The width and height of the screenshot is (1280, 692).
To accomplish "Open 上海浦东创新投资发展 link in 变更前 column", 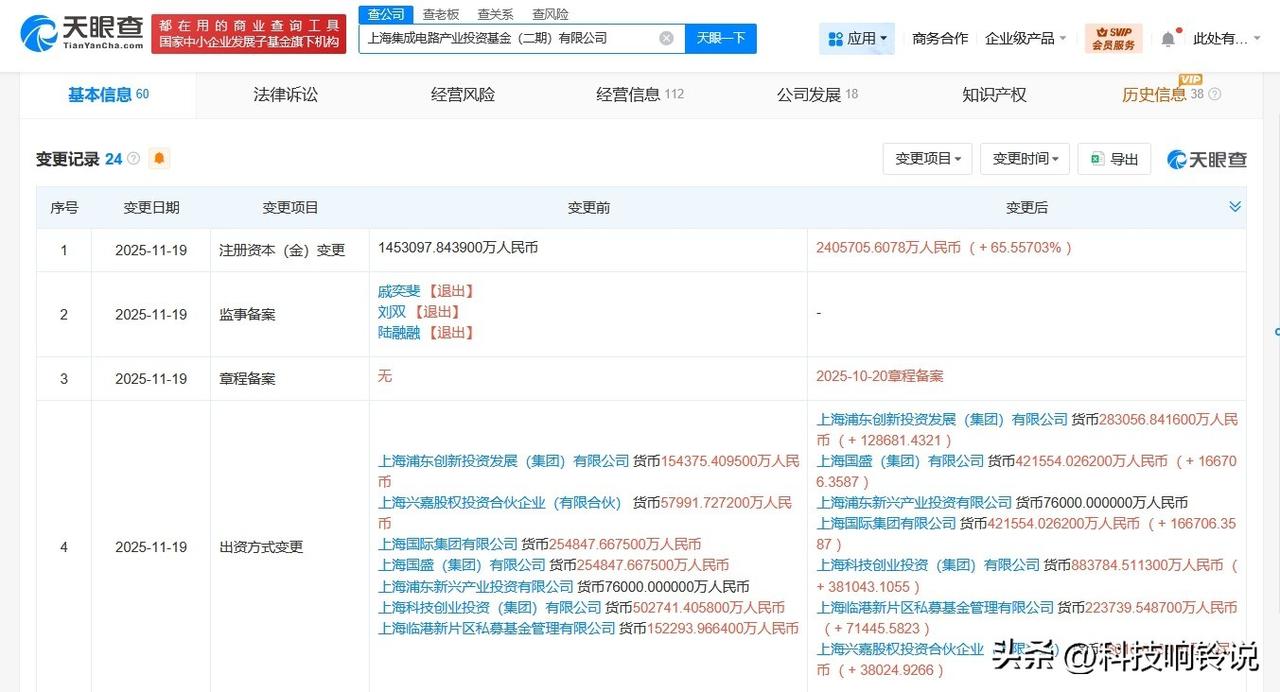I will (x=504, y=461).
